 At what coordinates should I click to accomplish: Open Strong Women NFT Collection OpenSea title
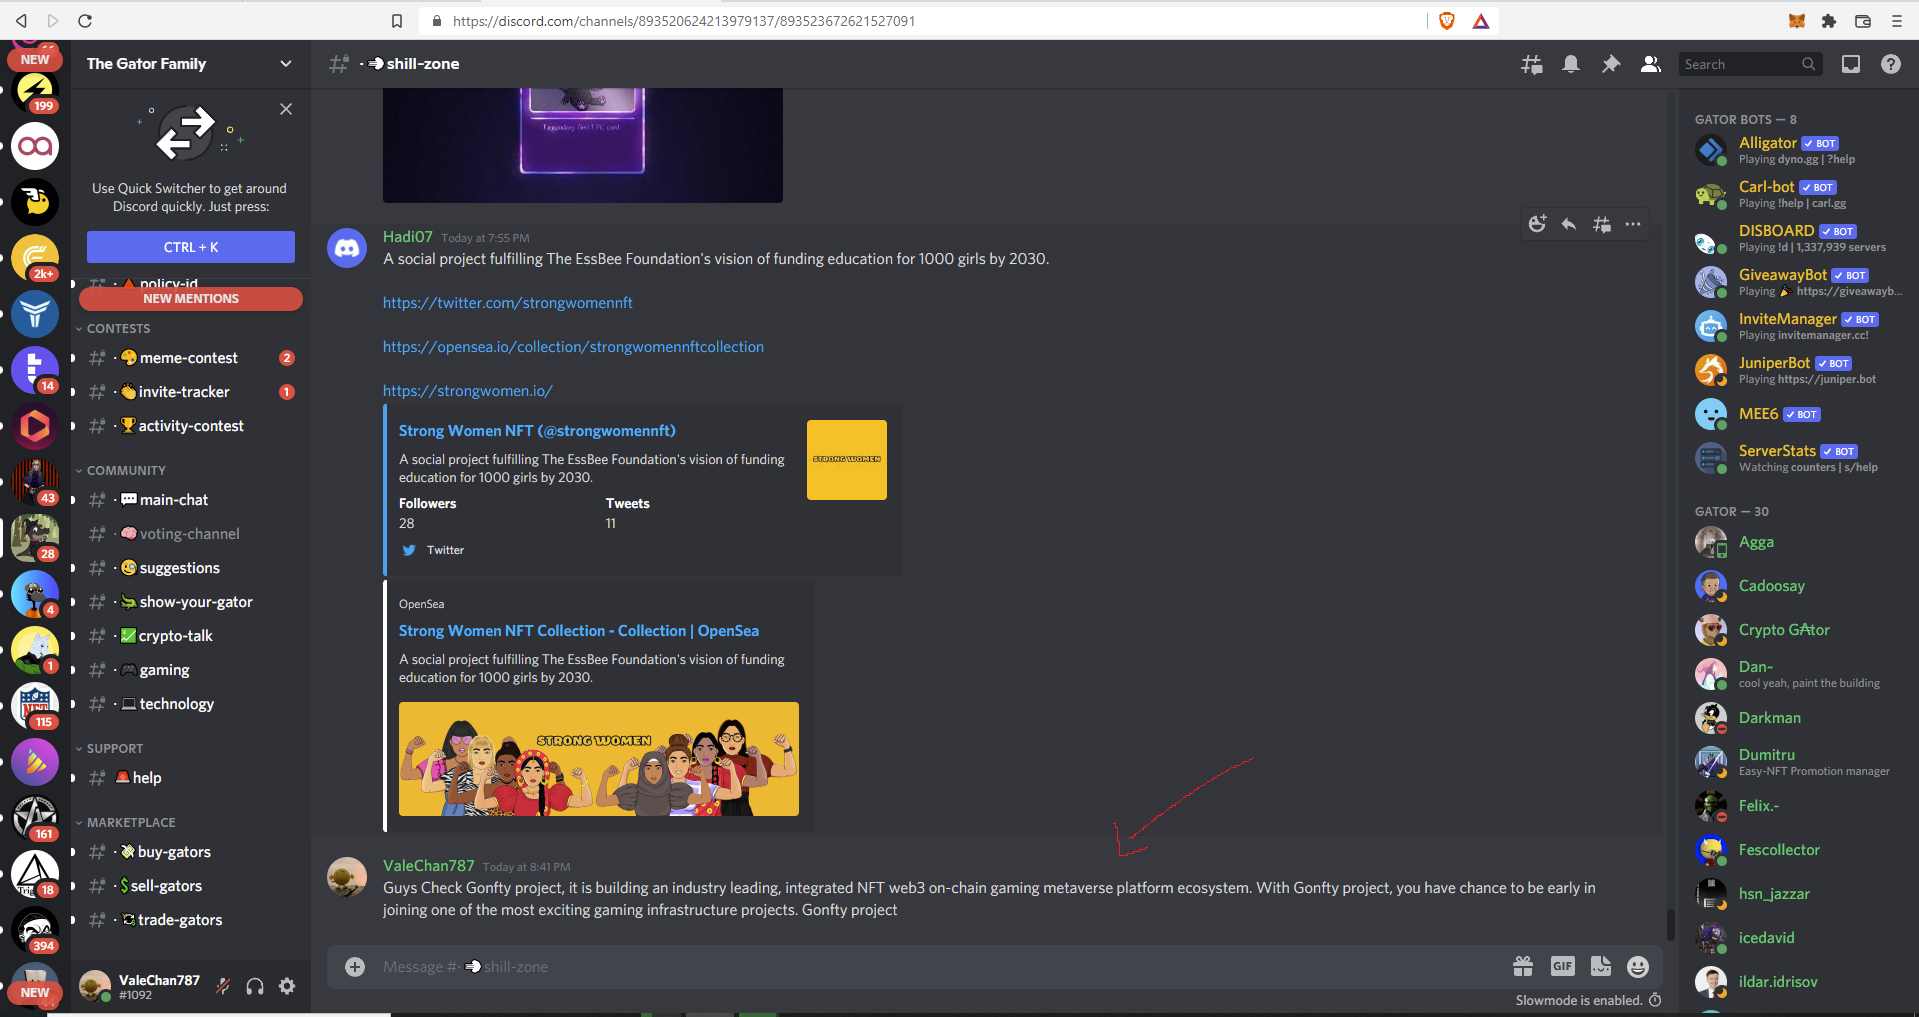tap(579, 631)
